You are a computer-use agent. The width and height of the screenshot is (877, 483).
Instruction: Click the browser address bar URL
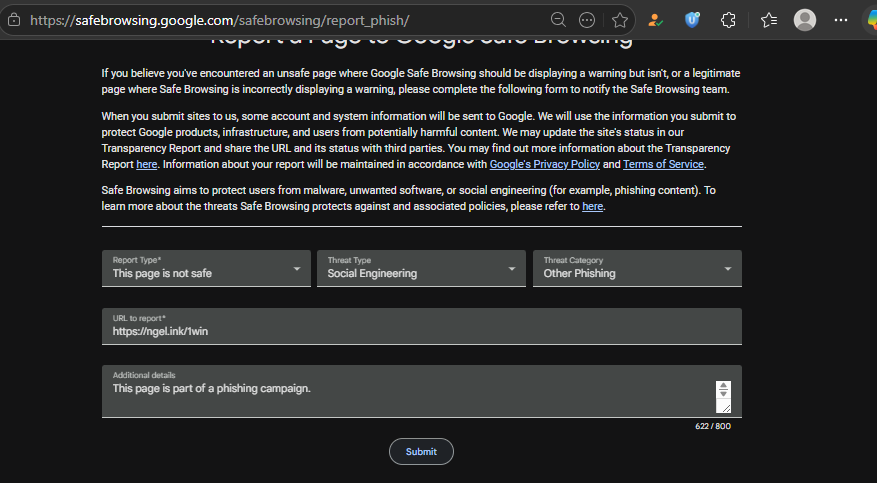(x=220, y=21)
